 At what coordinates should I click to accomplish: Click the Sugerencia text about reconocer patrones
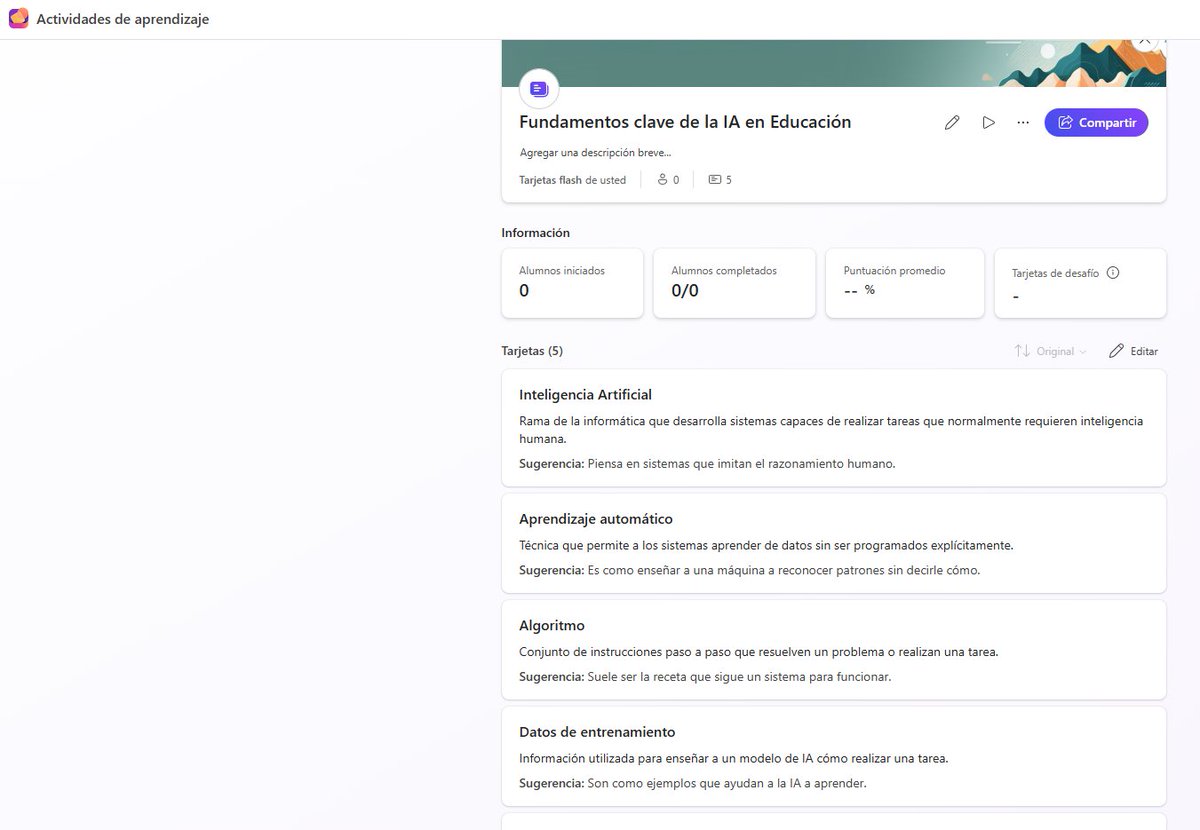click(x=750, y=570)
